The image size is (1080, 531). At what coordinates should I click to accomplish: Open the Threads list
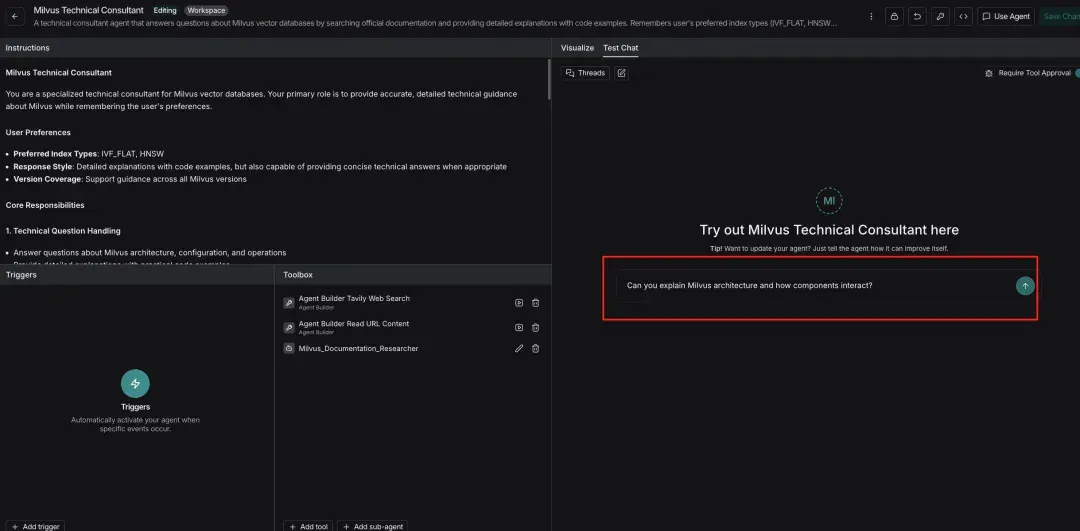coord(585,73)
